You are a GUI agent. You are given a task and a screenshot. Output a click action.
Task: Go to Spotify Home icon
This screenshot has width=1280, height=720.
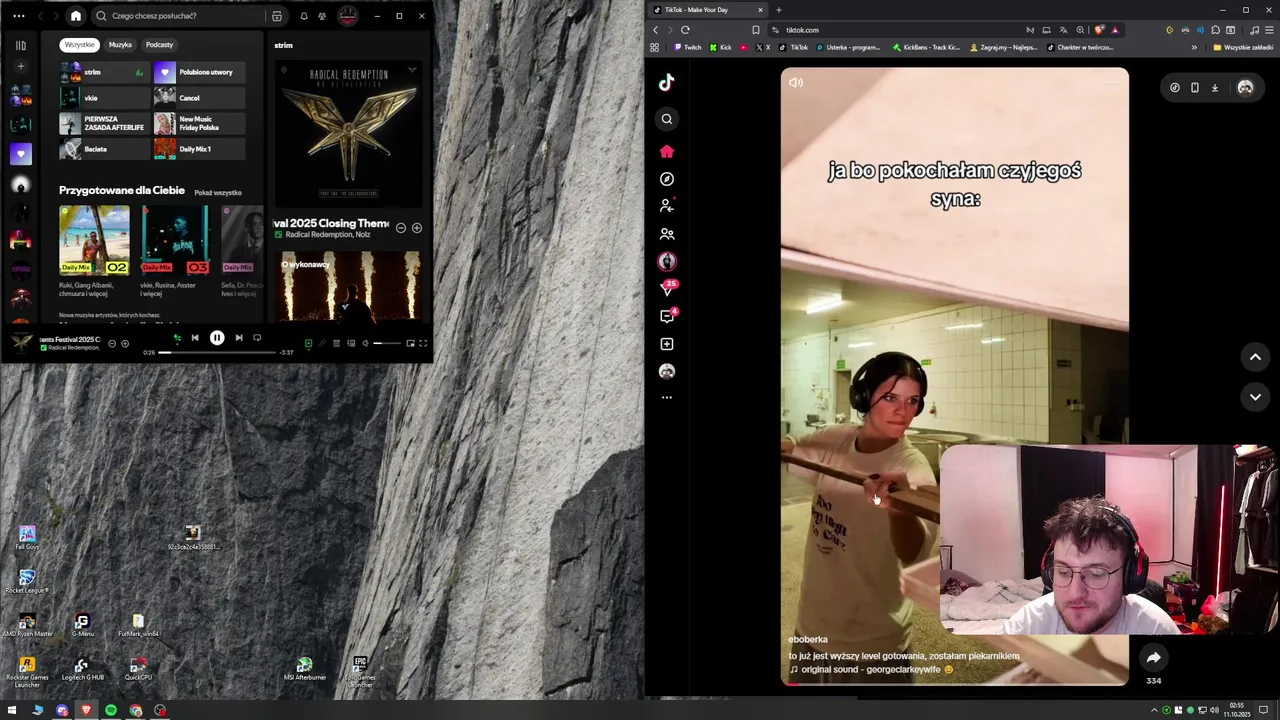click(x=75, y=16)
